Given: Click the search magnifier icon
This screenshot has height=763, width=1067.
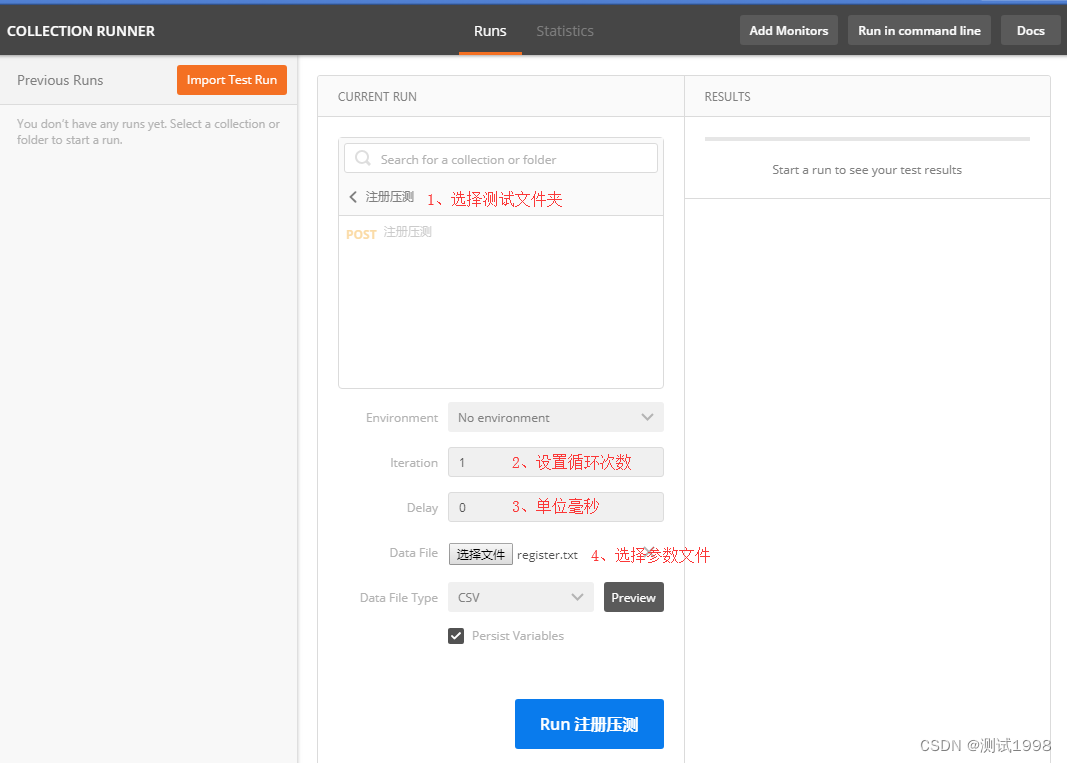Looking at the screenshot, I should (x=363, y=159).
